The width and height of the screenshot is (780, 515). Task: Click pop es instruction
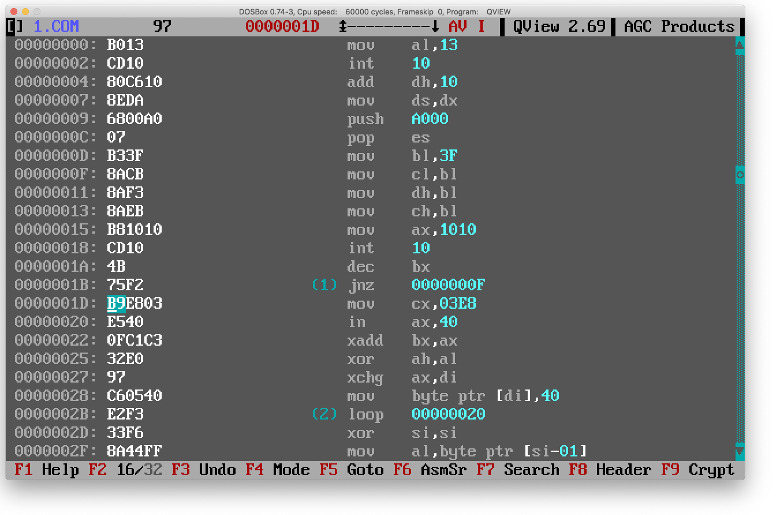pyautogui.click(x=388, y=137)
